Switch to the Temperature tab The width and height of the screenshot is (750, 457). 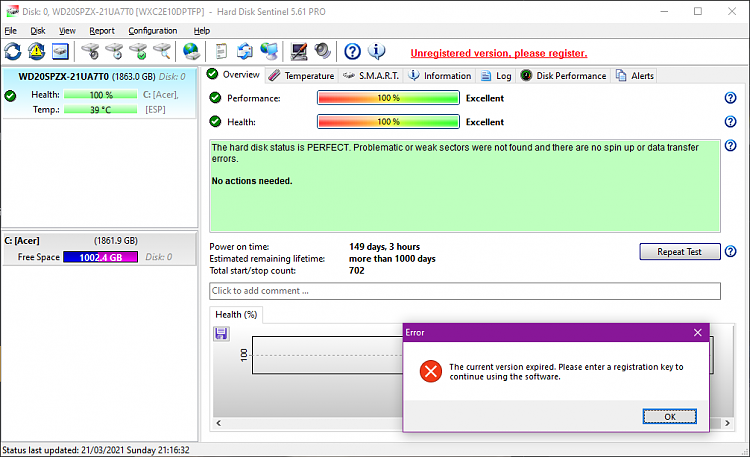click(301, 76)
